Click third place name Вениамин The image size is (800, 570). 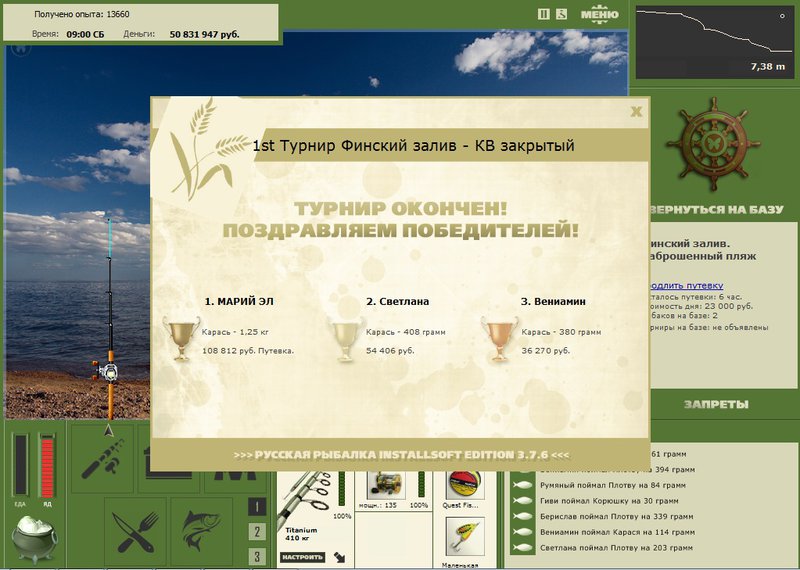(553, 302)
